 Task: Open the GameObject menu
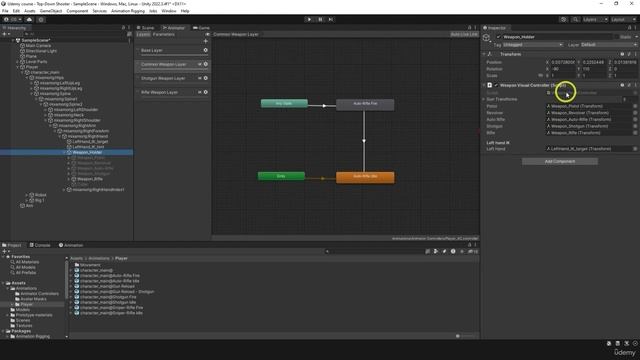click(x=51, y=11)
